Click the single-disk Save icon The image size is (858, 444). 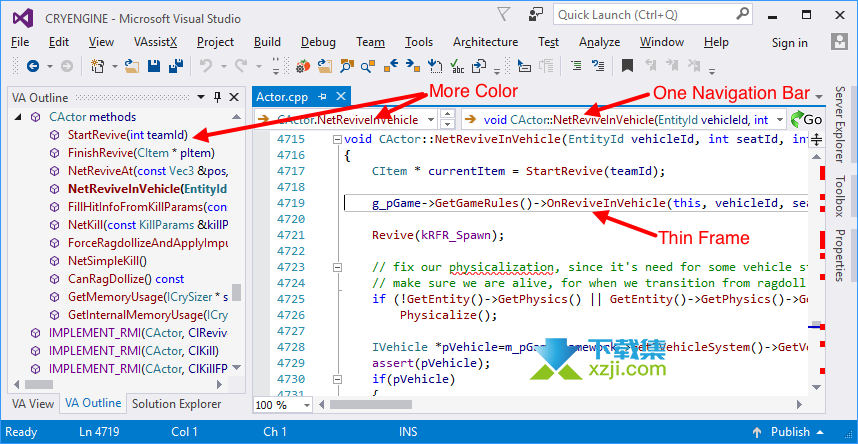point(154,67)
